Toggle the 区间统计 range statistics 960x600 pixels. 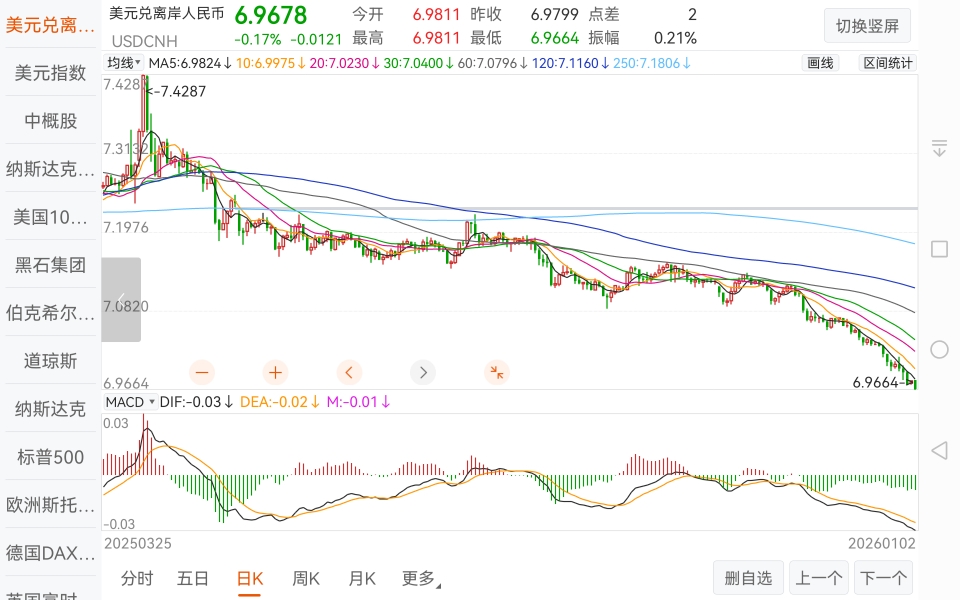coord(887,63)
